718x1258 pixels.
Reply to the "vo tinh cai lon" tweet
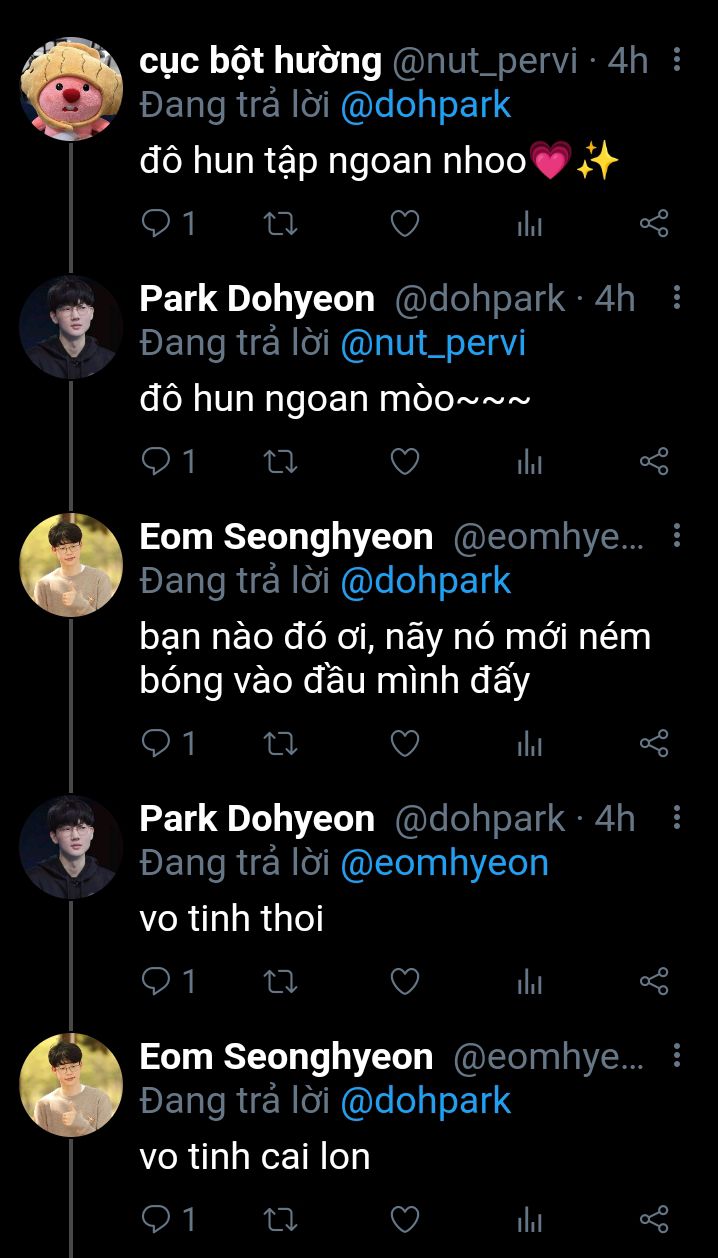pyautogui.click(x=156, y=1219)
